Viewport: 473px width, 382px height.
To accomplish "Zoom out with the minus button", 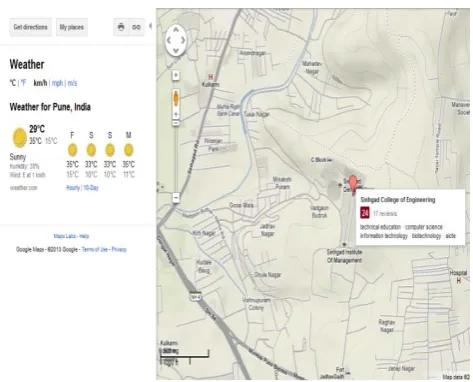I will pyautogui.click(x=176, y=198).
